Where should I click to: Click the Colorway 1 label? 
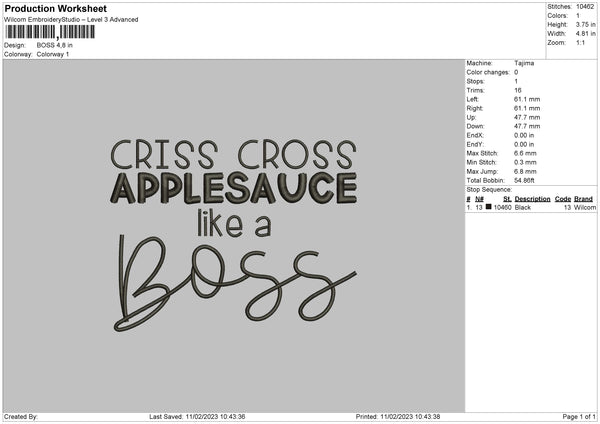pyautogui.click(x=52, y=54)
